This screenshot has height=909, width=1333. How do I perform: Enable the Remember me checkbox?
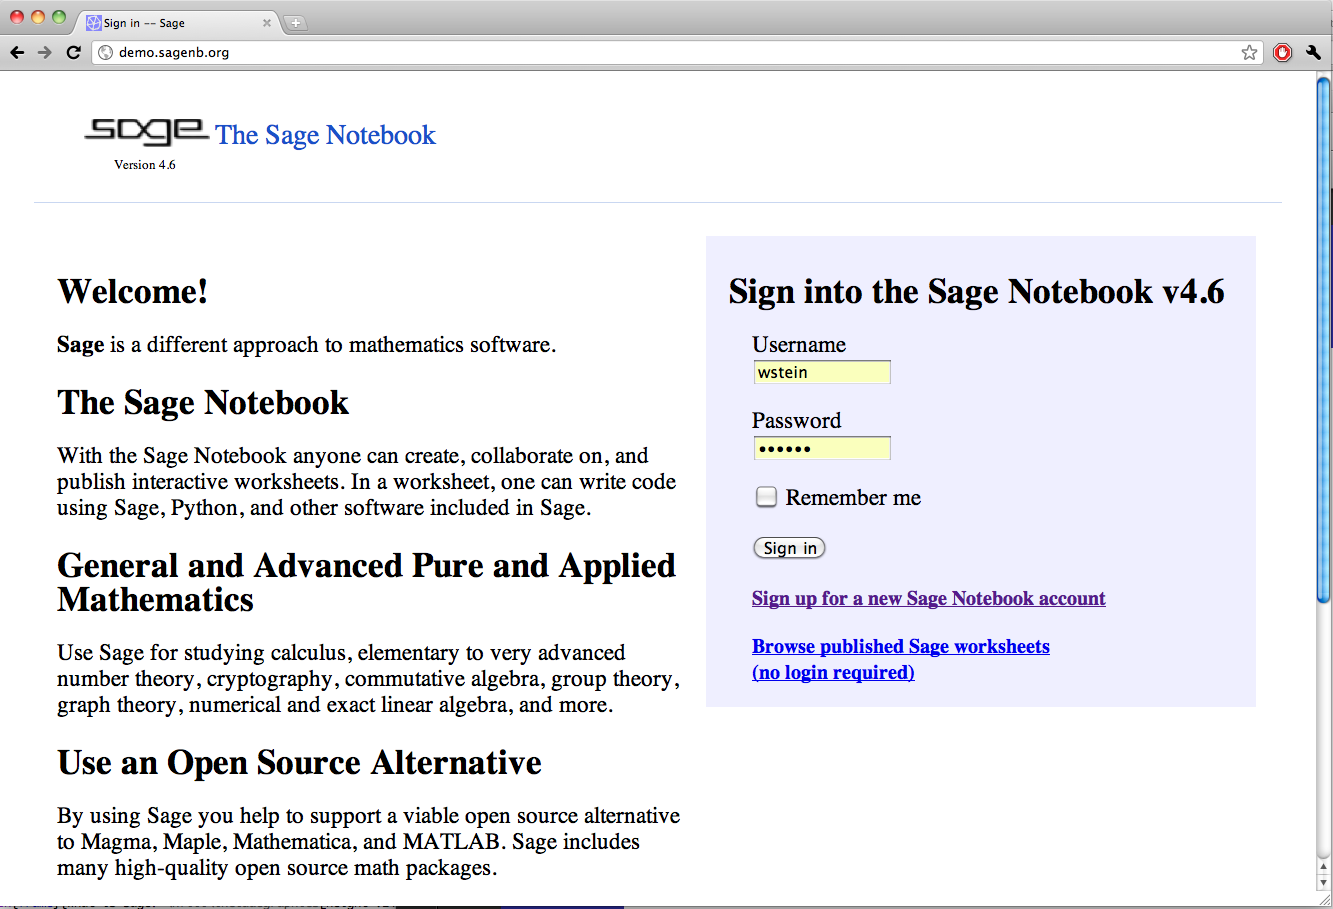click(766, 497)
